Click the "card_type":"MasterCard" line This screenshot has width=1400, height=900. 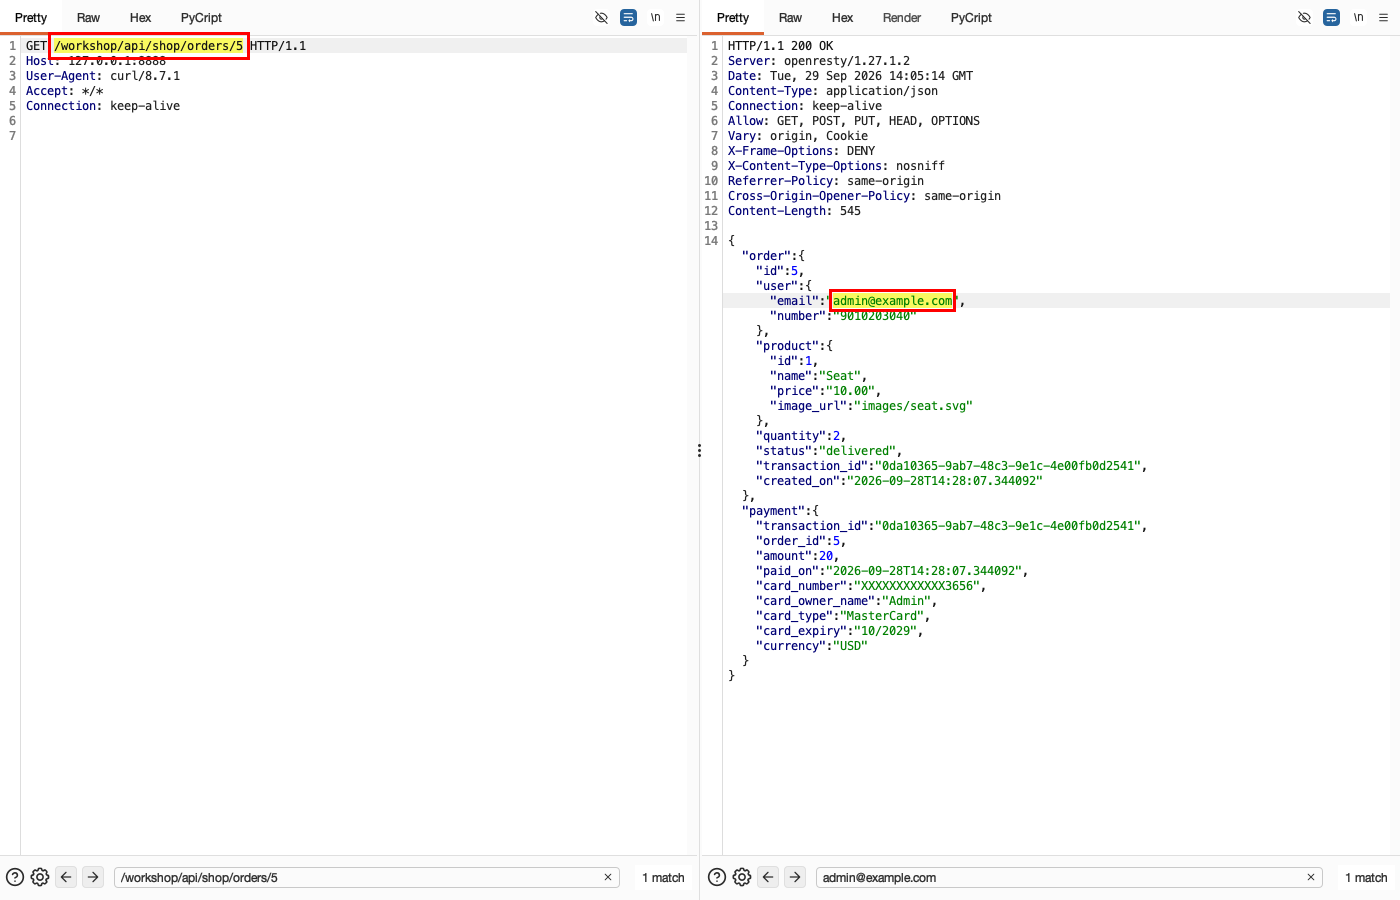843,616
